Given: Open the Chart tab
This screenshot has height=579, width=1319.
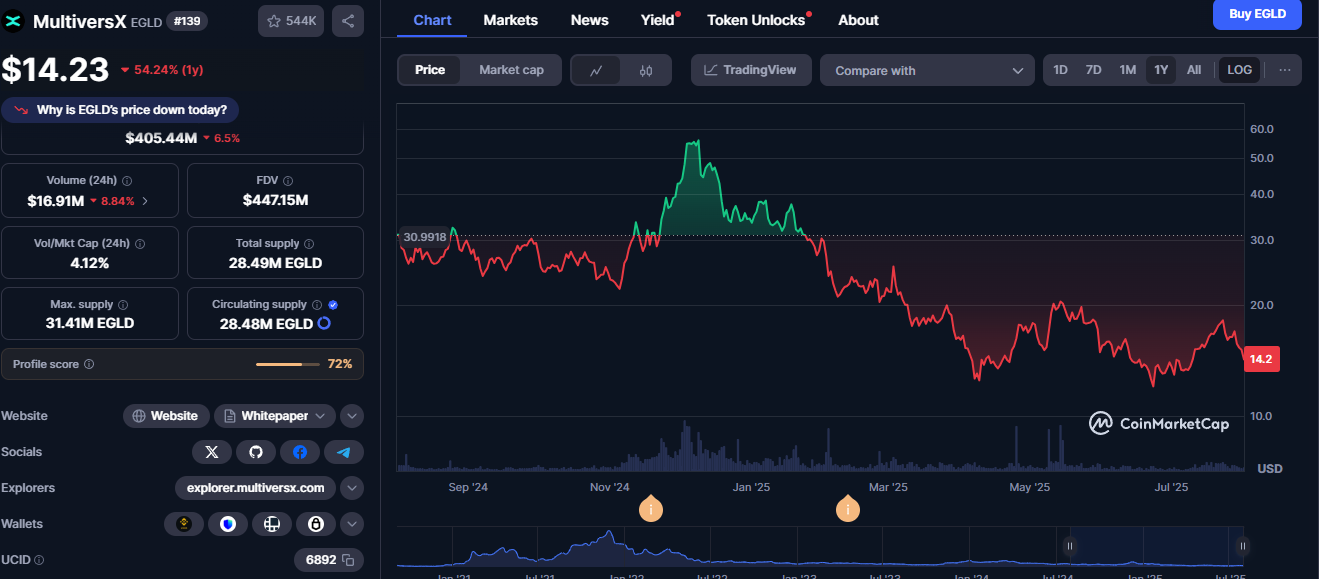Looking at the screenshot, I should click(433, 20).
